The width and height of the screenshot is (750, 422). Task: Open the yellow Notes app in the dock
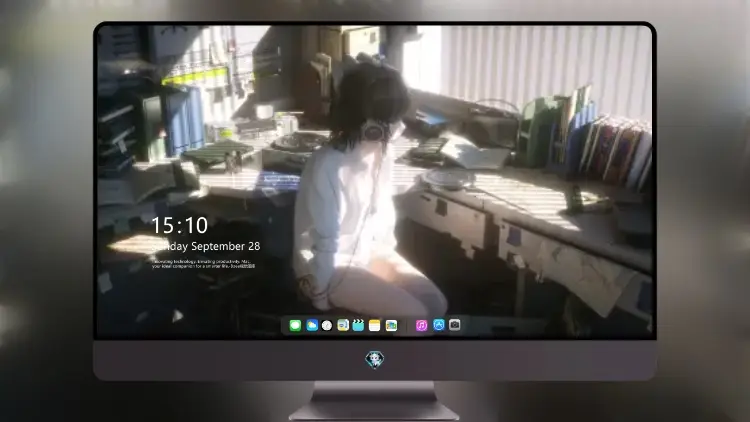pyautogui.click(x=375, y=325)
